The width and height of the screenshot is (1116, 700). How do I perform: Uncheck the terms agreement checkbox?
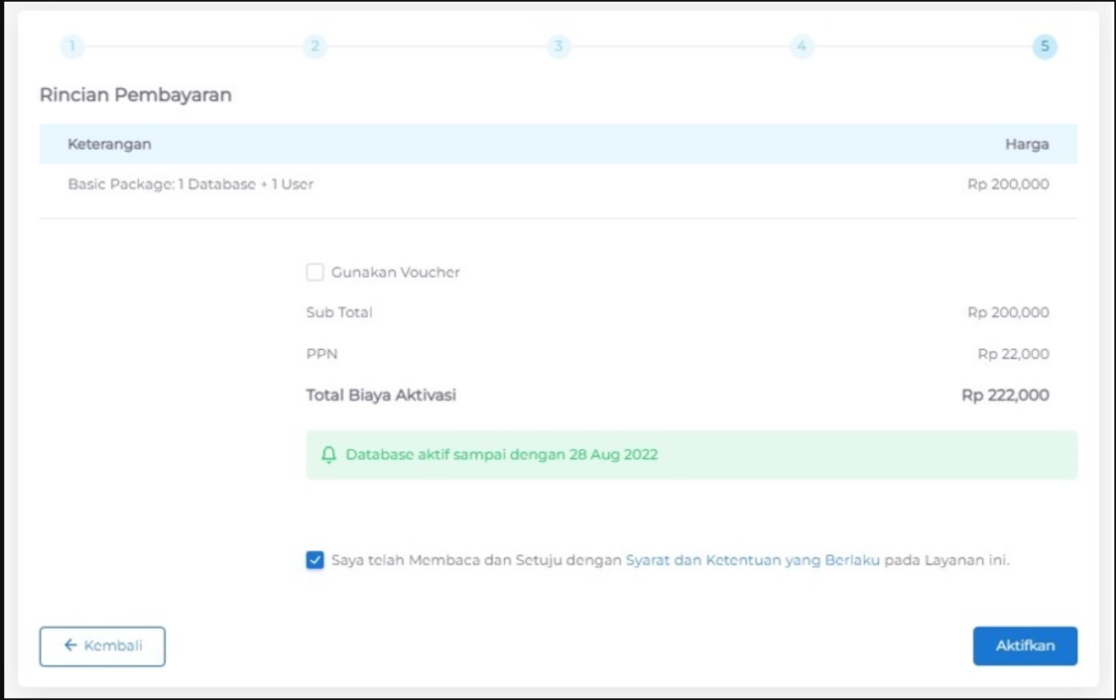click(315, 560)
